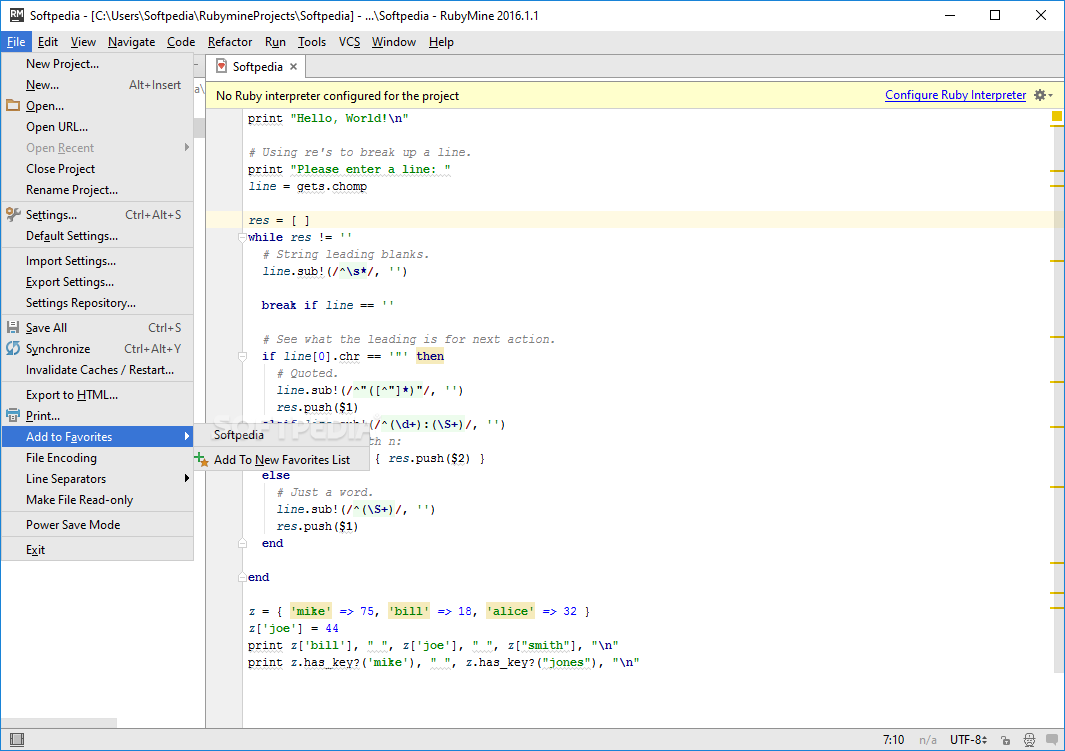Click the File menu header

(16, 42)
